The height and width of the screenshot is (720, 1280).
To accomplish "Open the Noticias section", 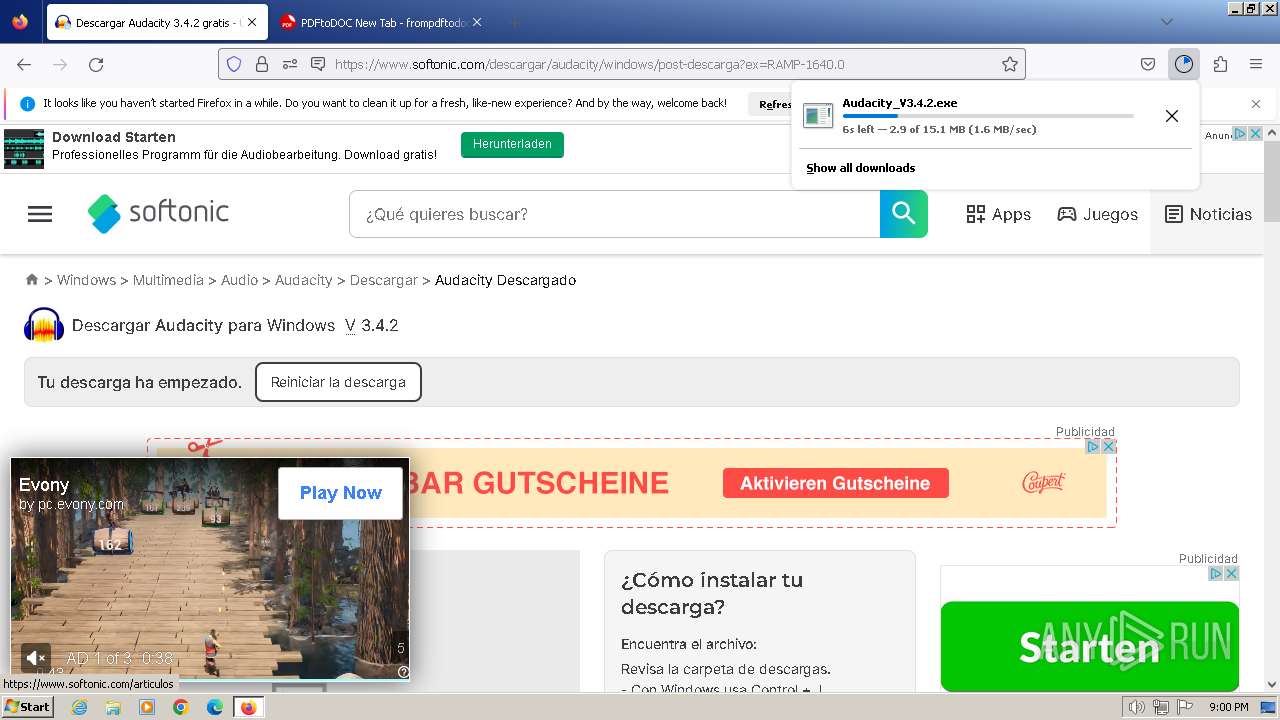I will tap(1208, 214).
